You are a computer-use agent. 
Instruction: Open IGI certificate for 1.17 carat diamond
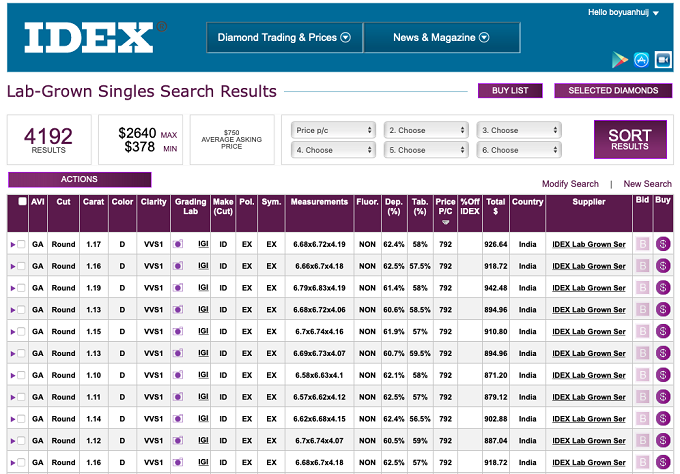(203, 244)
